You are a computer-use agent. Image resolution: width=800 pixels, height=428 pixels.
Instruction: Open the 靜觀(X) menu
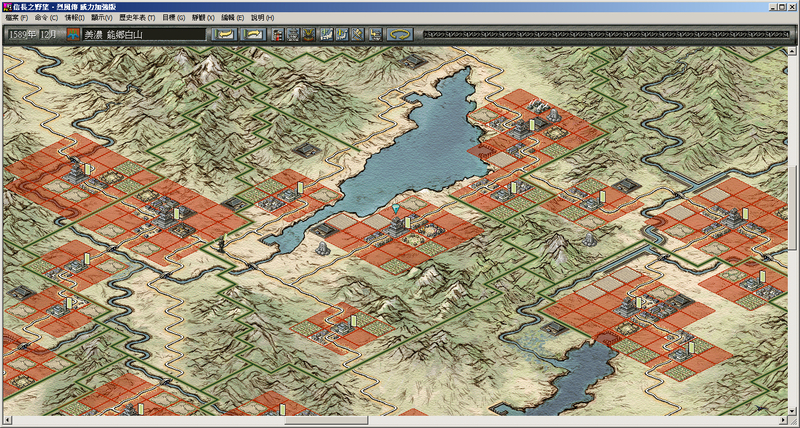(203, 17)
